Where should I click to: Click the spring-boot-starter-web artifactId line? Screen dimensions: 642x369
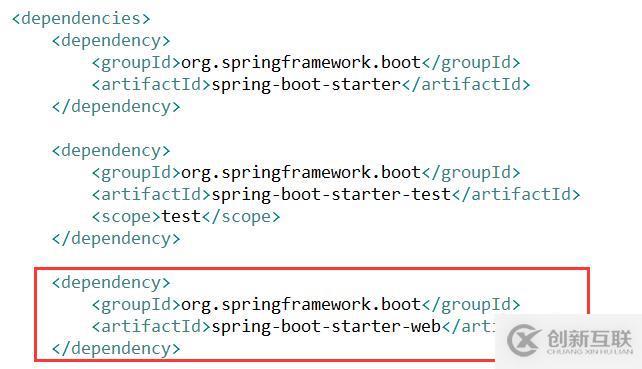pos(294,327)
